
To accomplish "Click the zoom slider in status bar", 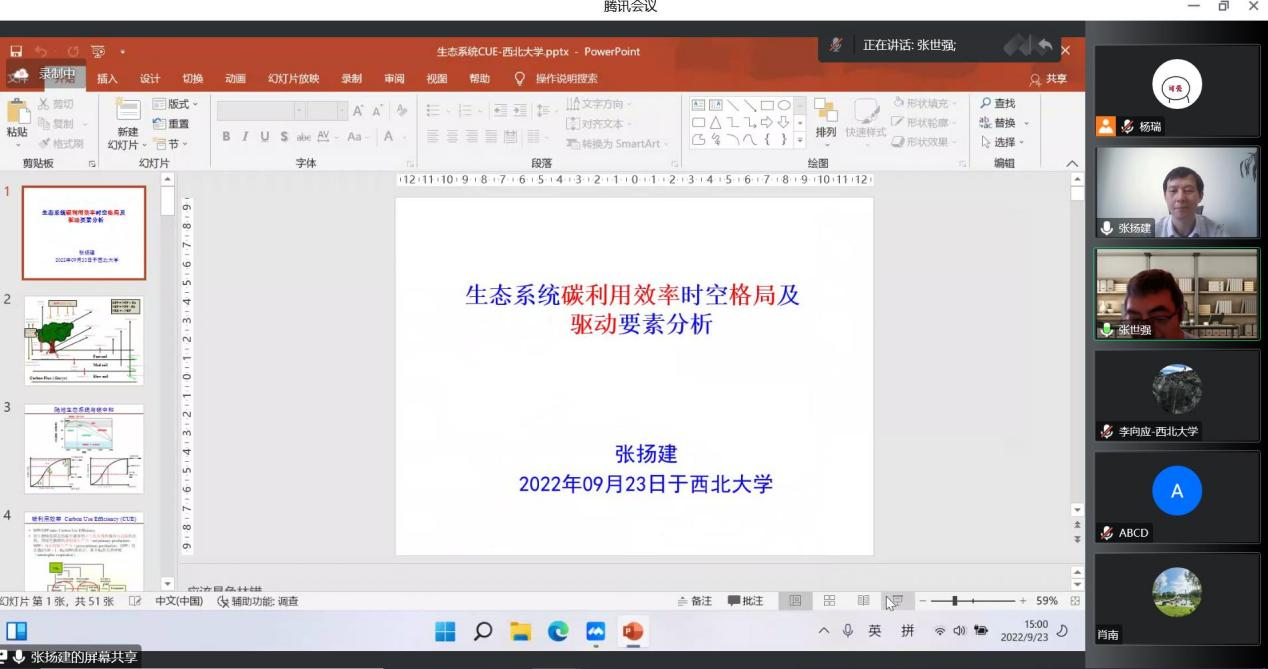I will tap(956, 601).
